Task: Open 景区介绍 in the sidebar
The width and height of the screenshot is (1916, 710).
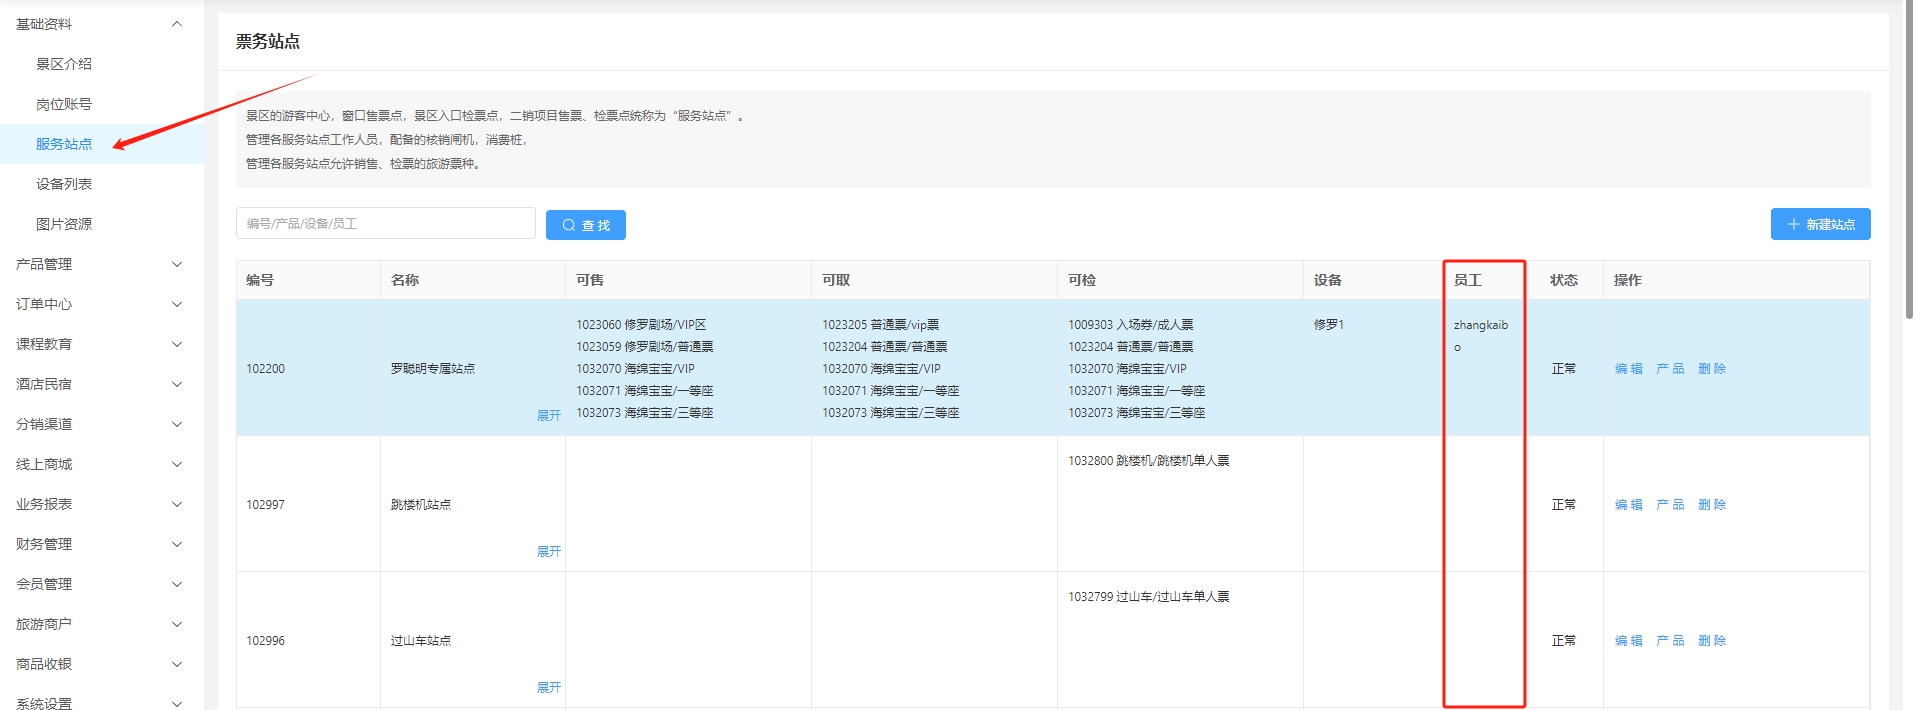Action: 64,64
